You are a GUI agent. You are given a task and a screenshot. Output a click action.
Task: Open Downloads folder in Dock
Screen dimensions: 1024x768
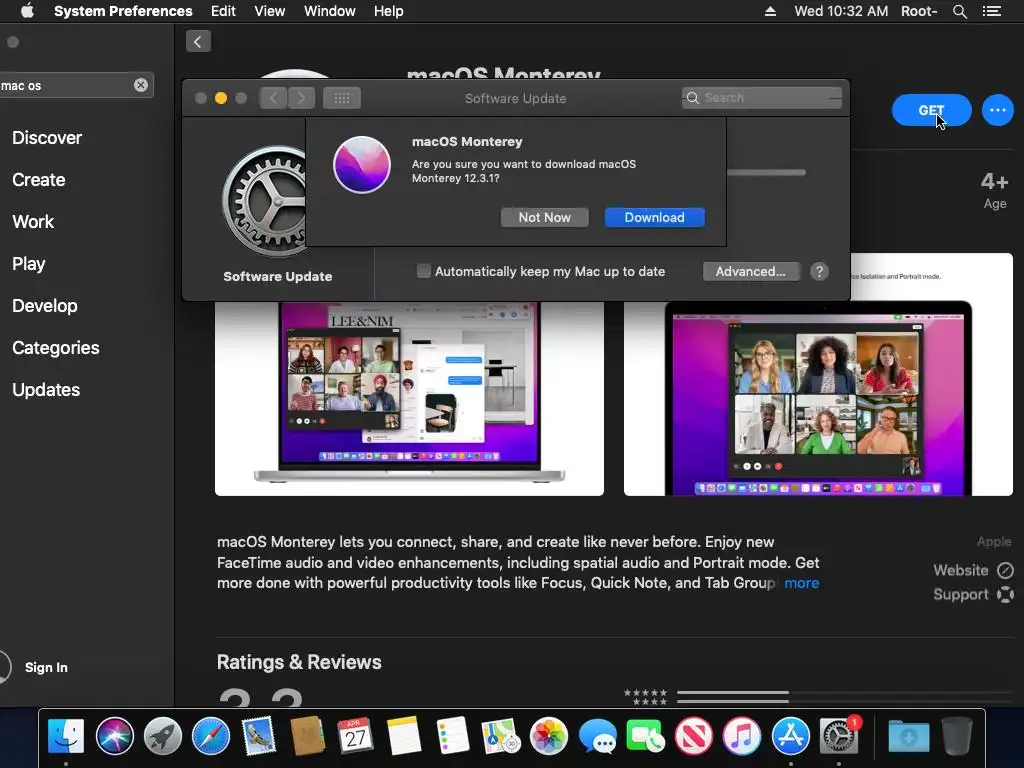[908, 735]
